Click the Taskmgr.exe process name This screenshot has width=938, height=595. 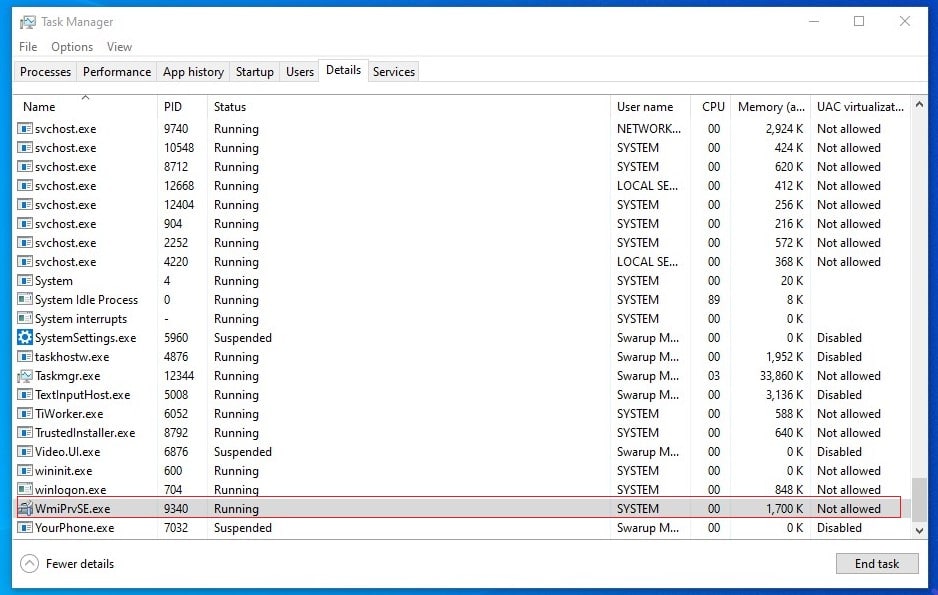point(68,376)
